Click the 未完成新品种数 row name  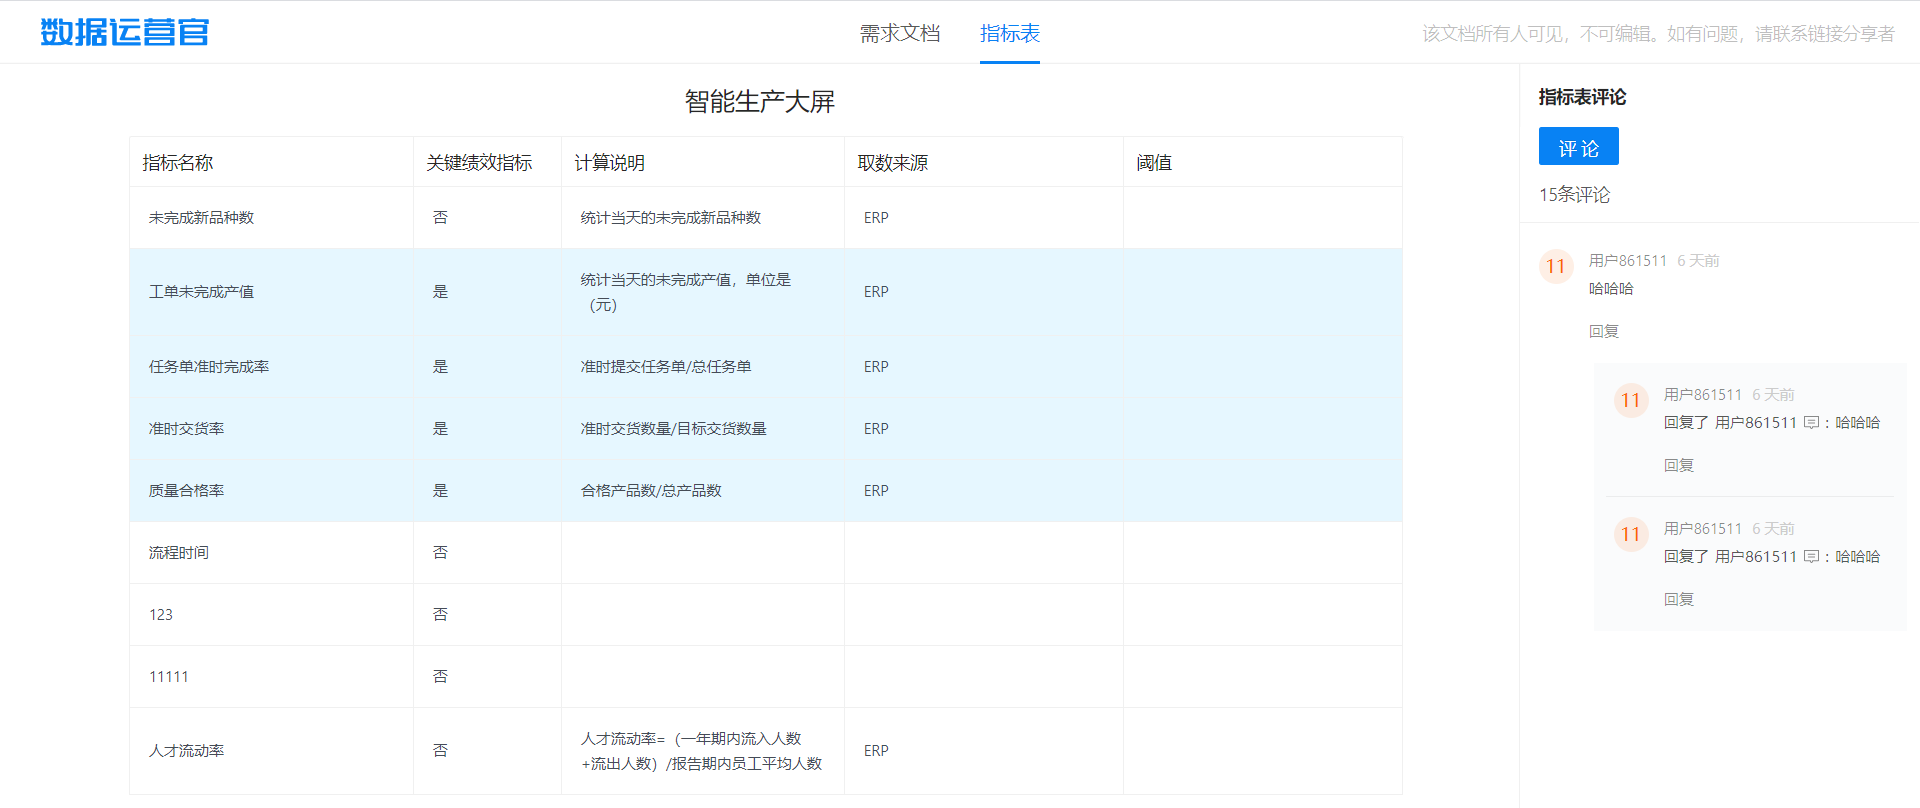tap(201, 218)
